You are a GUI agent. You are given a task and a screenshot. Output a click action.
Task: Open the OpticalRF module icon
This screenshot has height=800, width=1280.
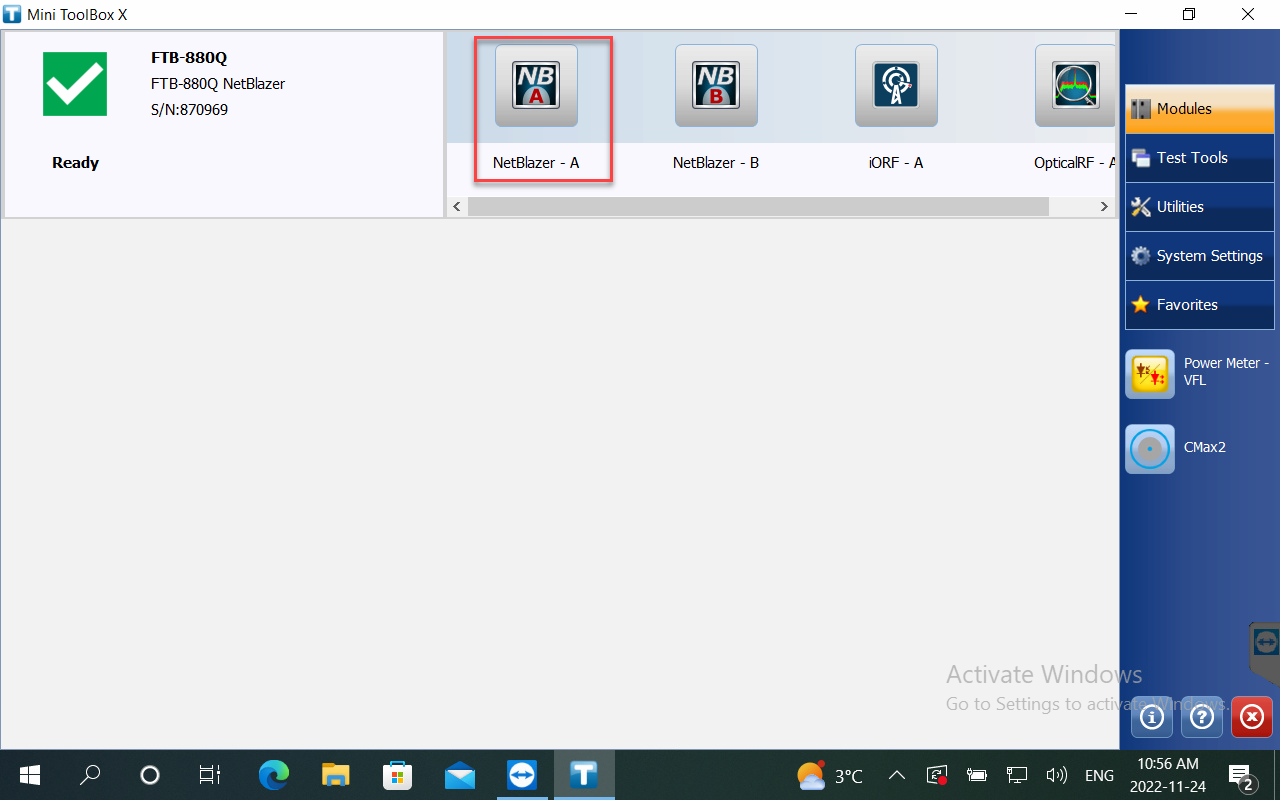click(x=1075, y=86)
